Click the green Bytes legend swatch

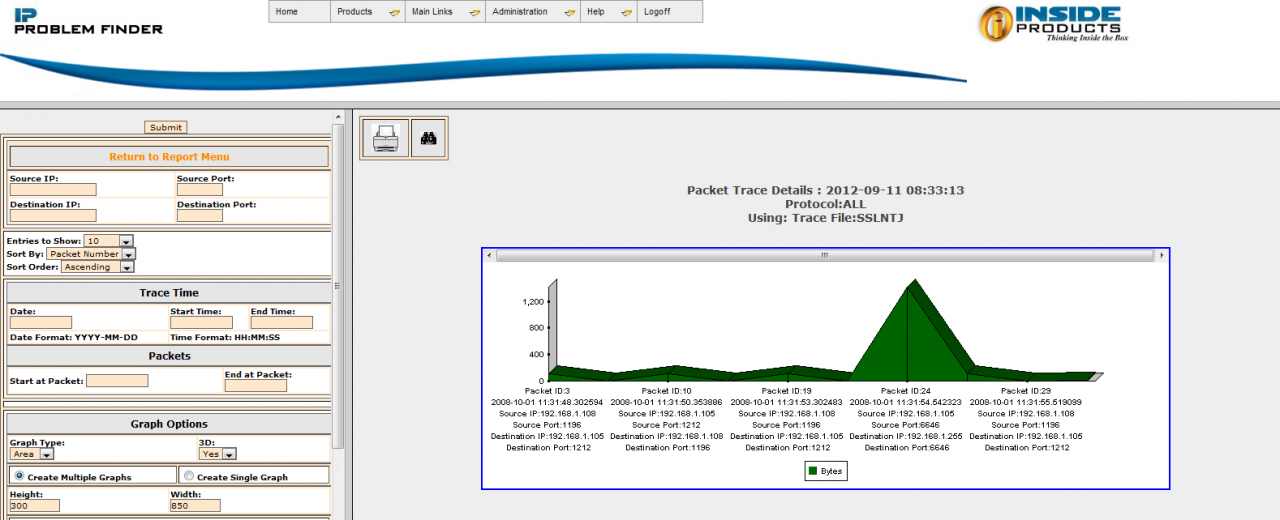click(813, 471)
